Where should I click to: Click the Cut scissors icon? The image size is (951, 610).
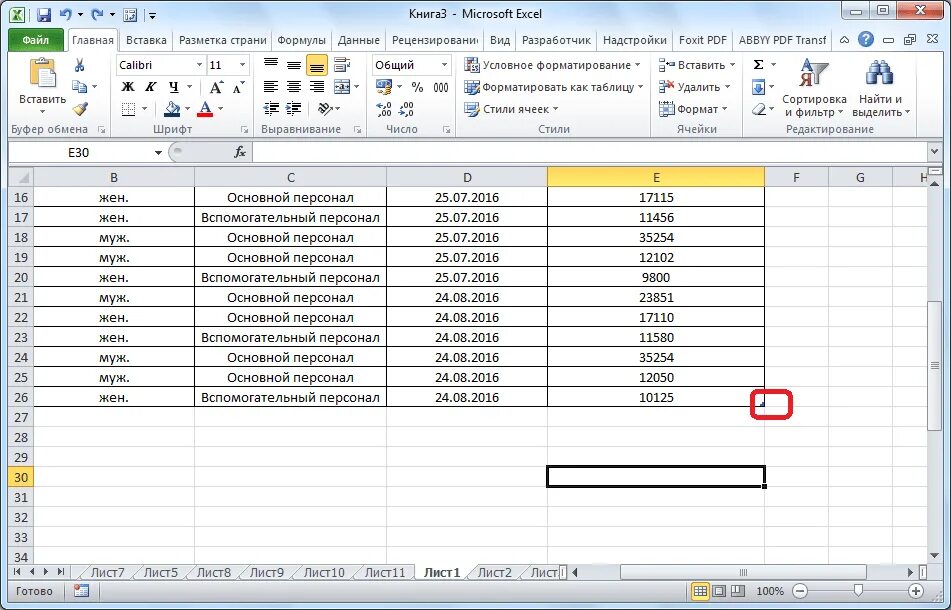tap(79, 65)
